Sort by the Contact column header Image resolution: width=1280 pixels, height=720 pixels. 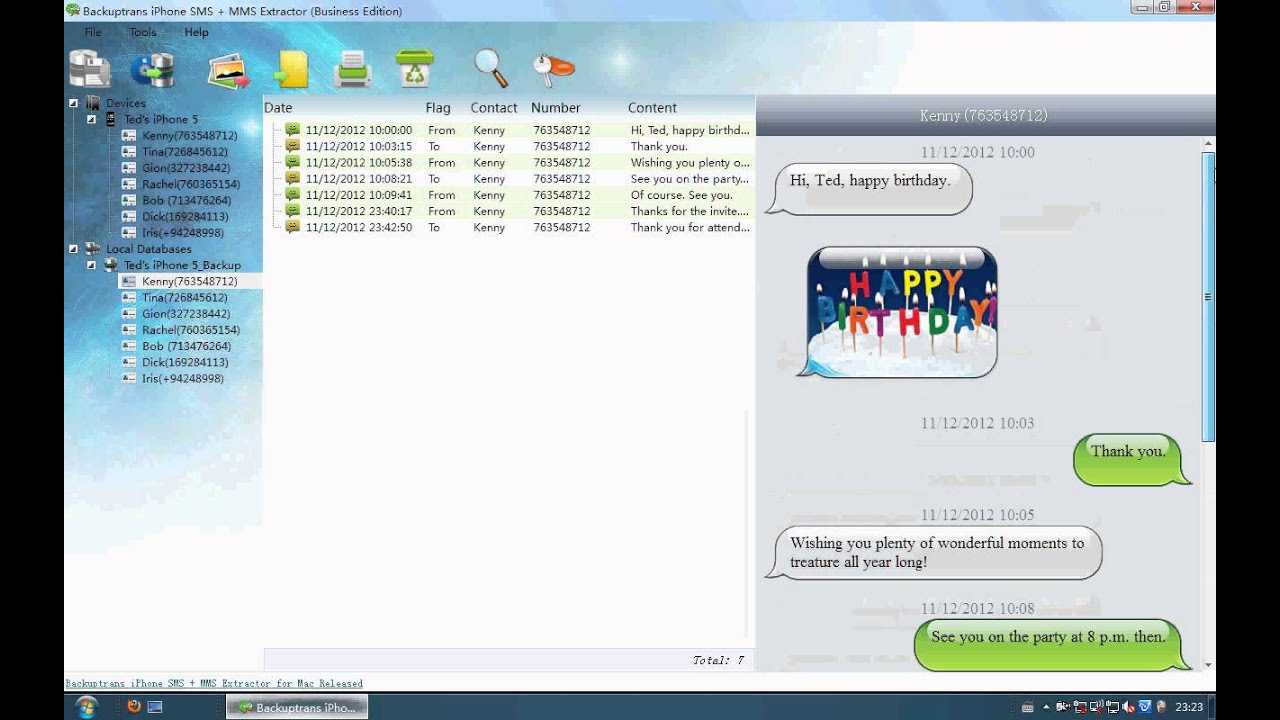pyautogui.click(x=494, y=108)
